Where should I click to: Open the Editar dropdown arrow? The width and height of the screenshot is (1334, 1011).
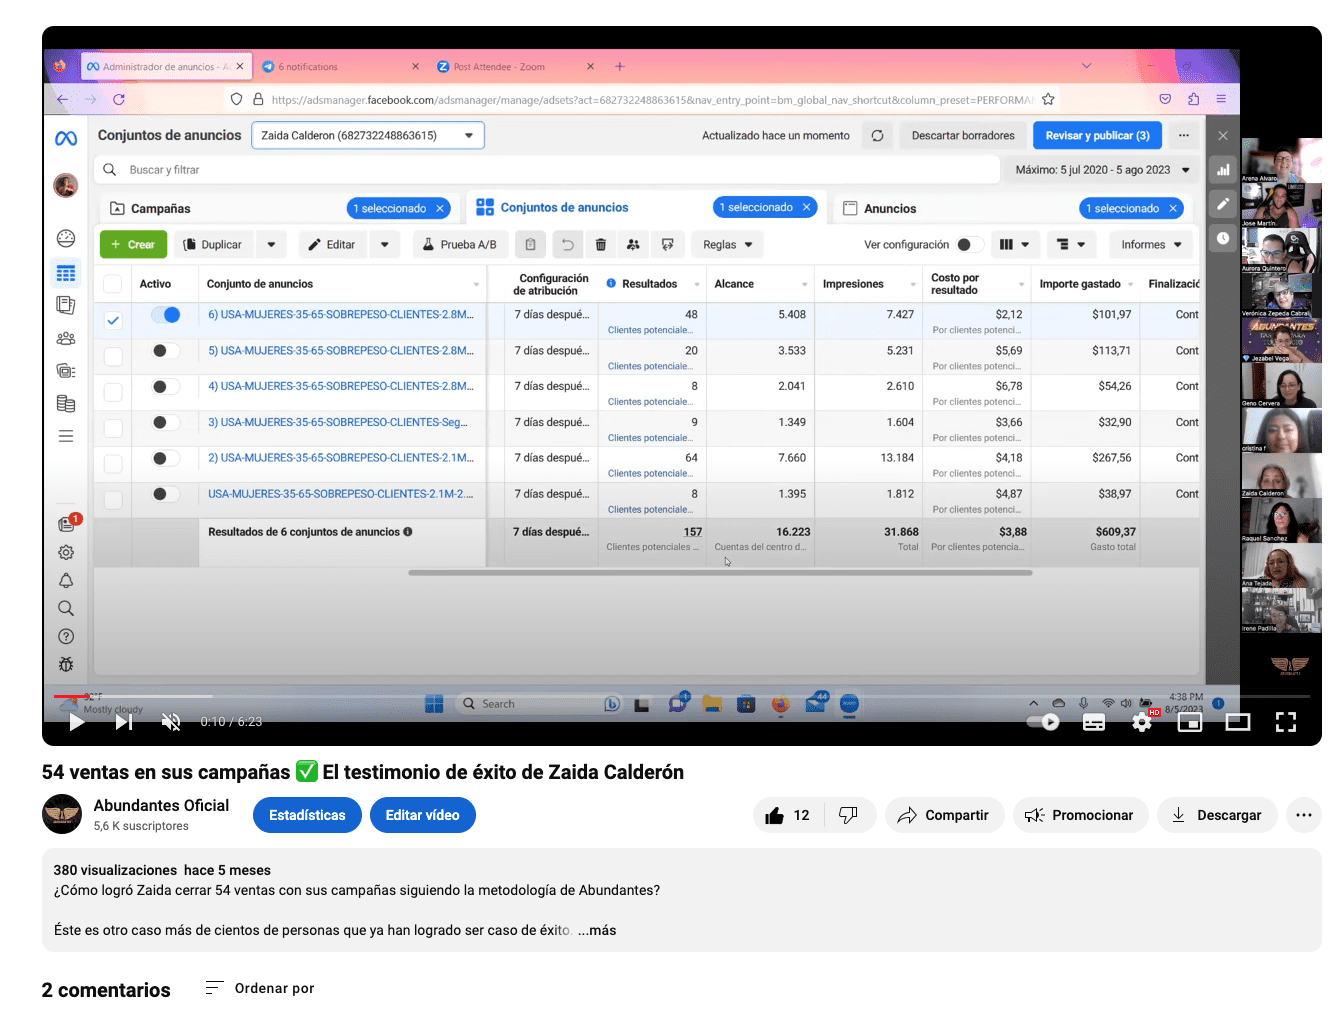coord(385,244)
